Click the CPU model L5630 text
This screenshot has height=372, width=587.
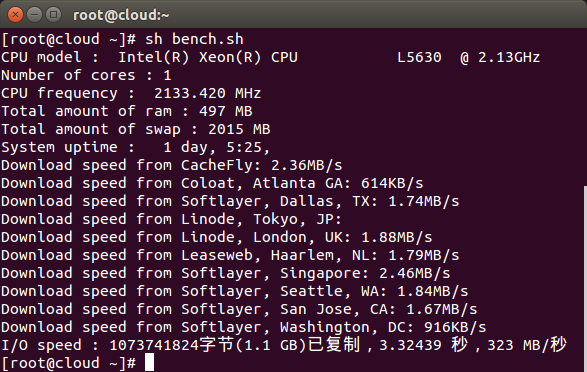419,57
